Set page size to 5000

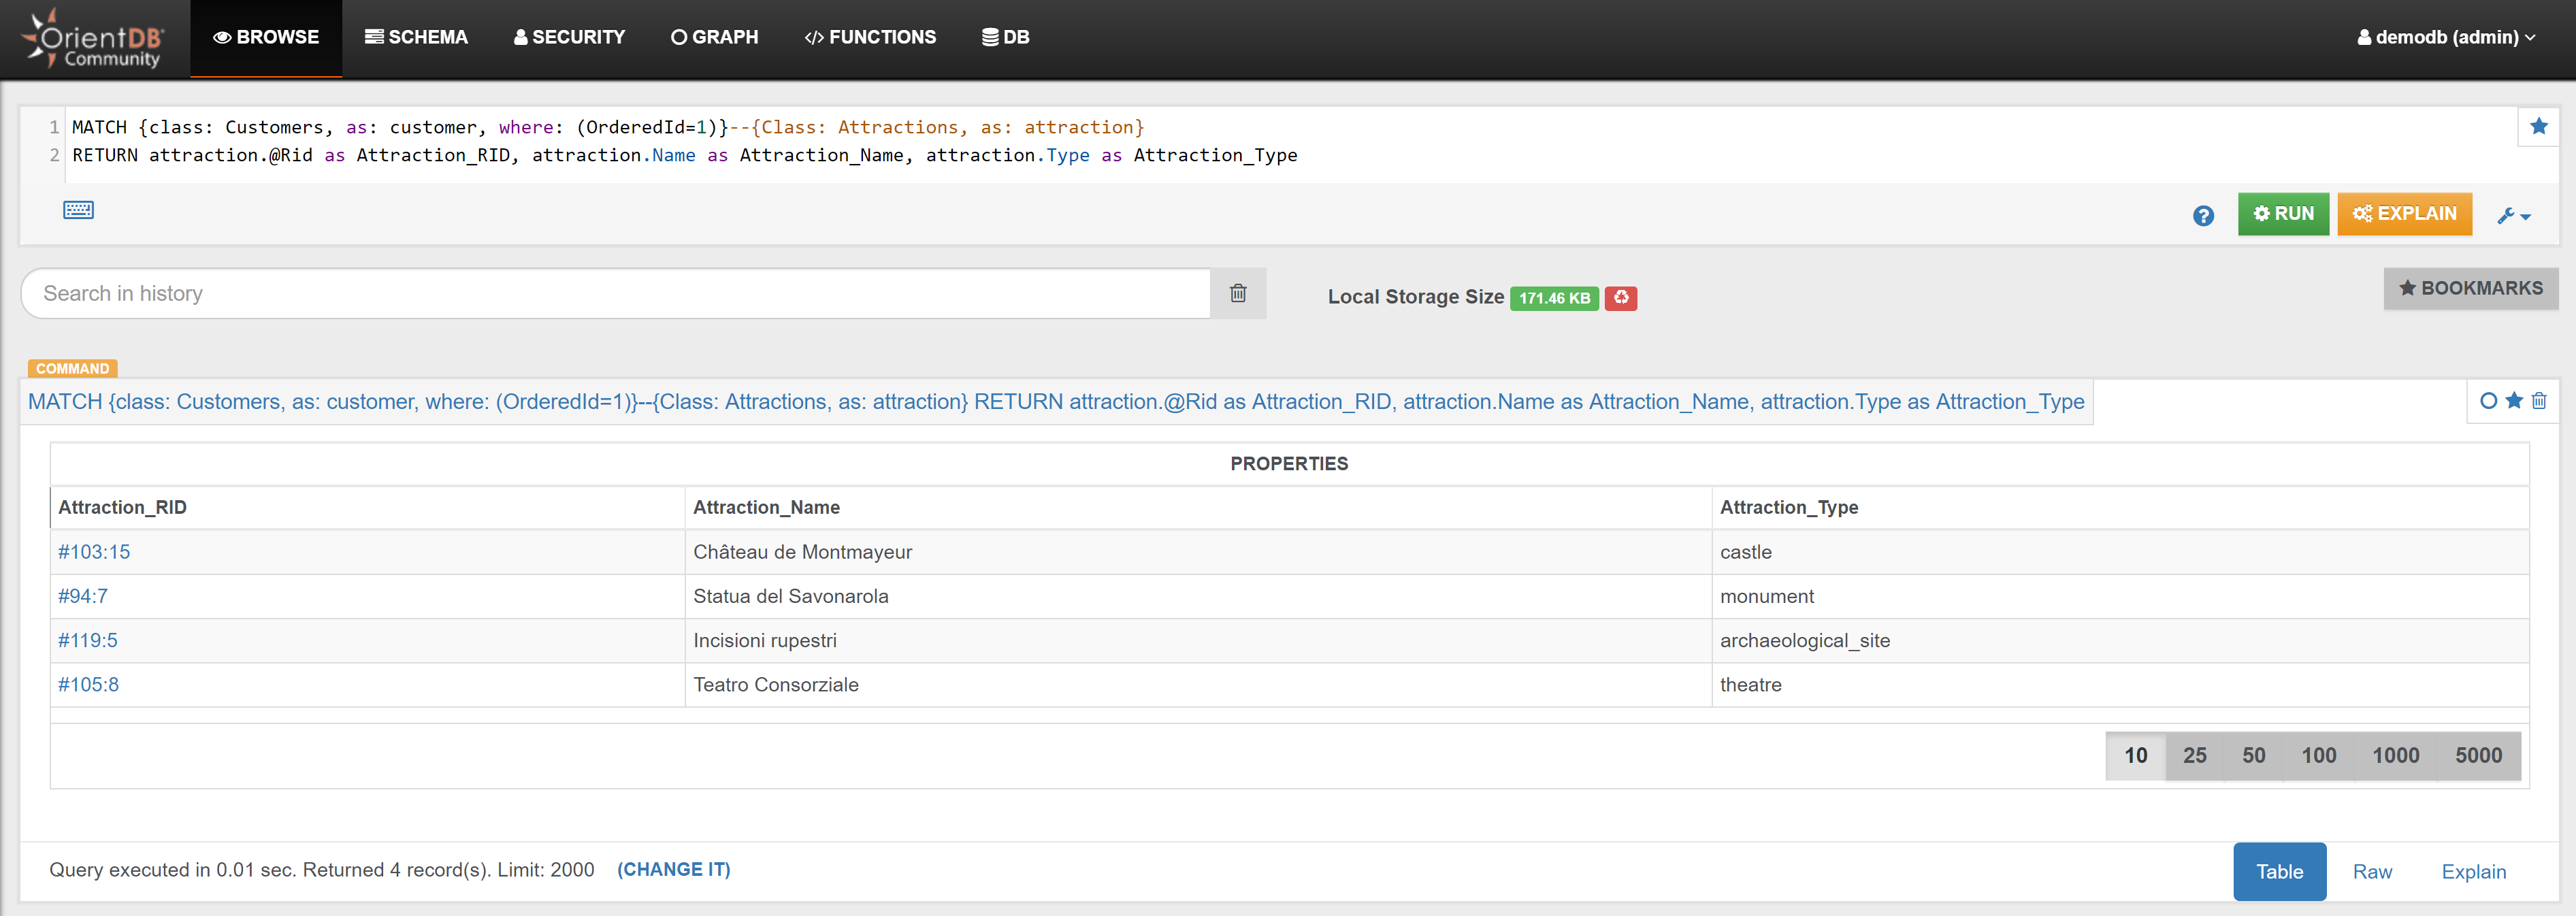coord(2478,755)
